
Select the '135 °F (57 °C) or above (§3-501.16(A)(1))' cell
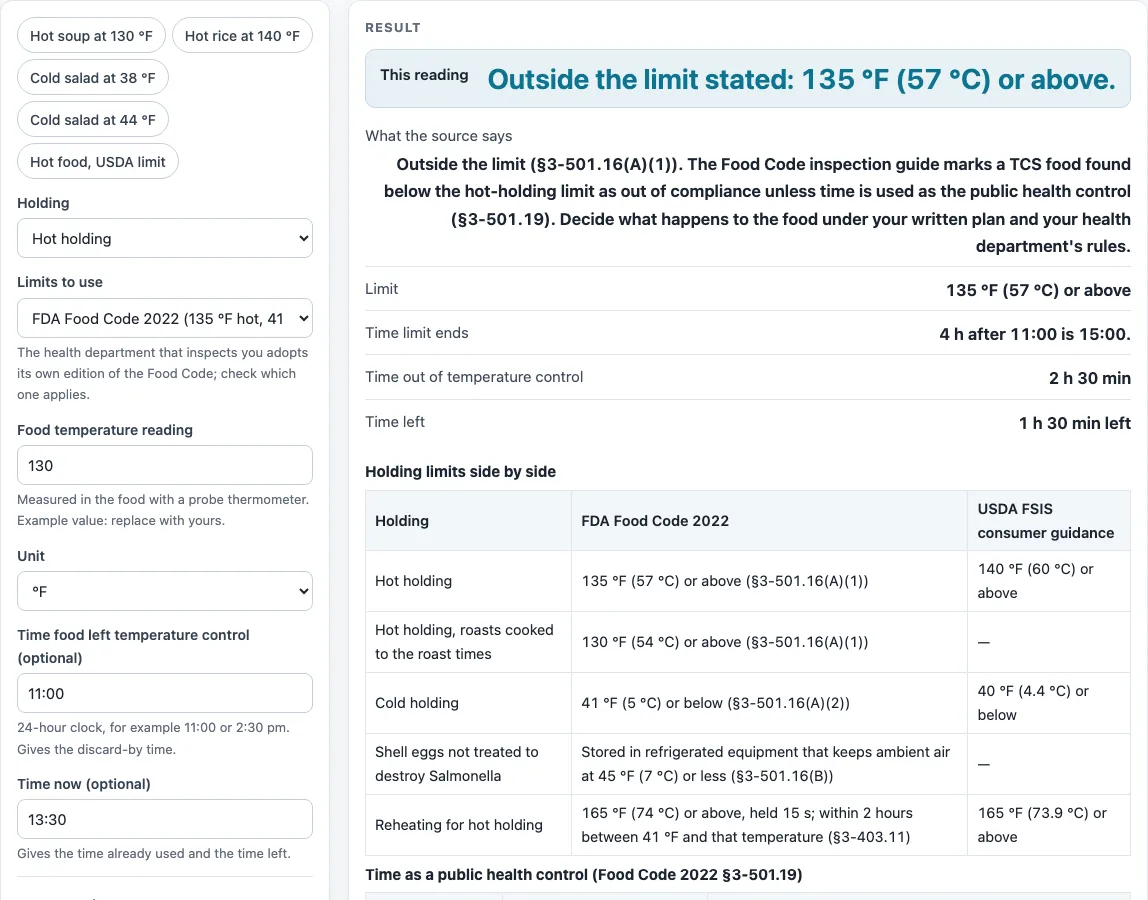click(x=769, y=581)
